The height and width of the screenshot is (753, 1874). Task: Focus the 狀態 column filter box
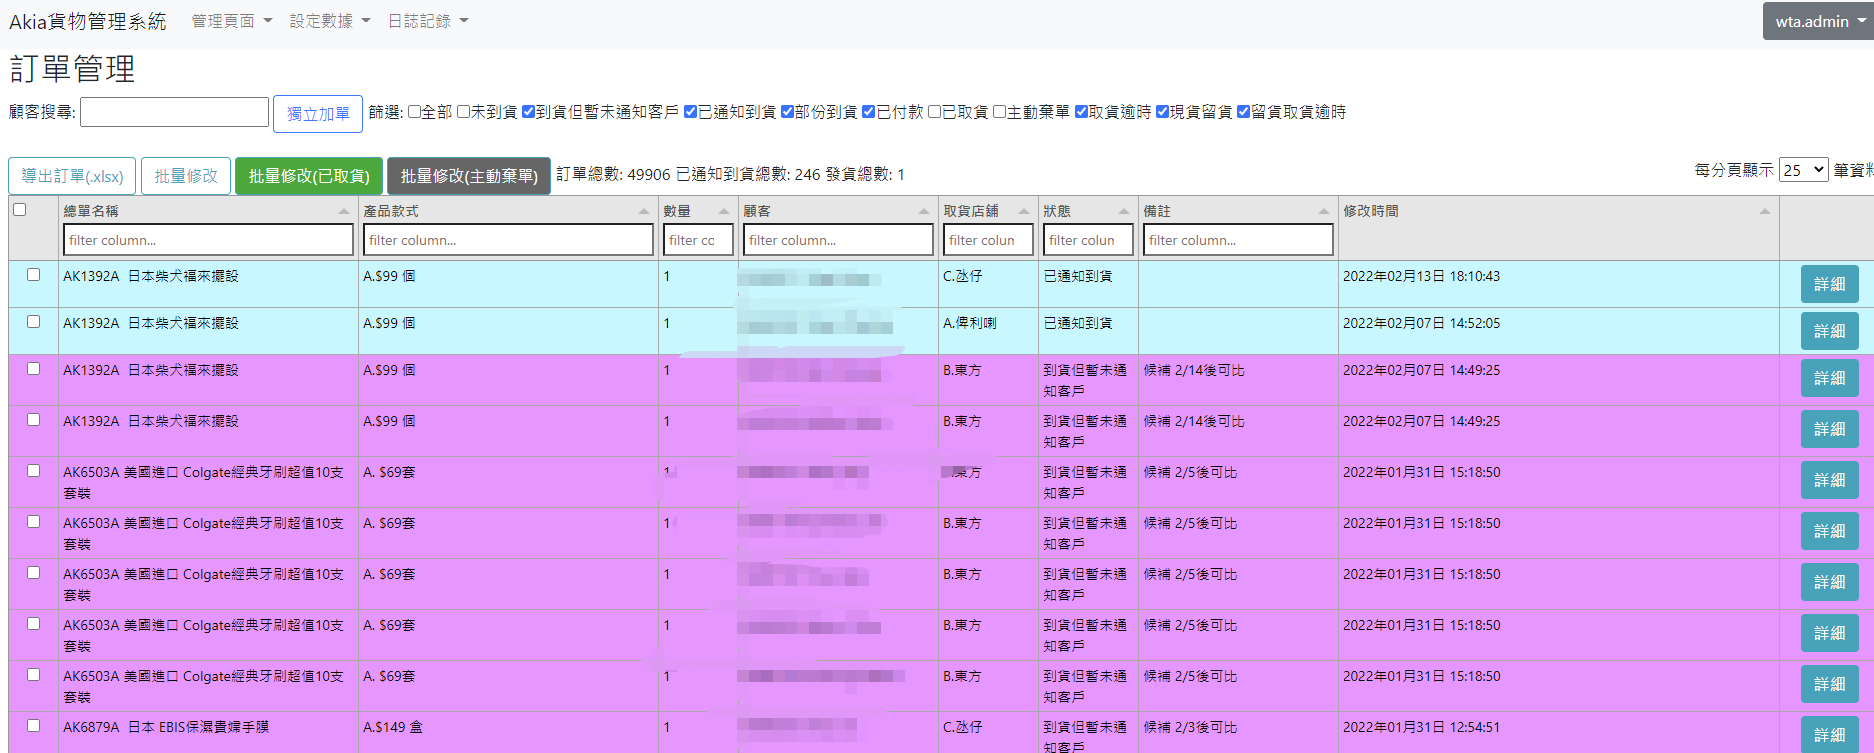[x=1088, y=240]
